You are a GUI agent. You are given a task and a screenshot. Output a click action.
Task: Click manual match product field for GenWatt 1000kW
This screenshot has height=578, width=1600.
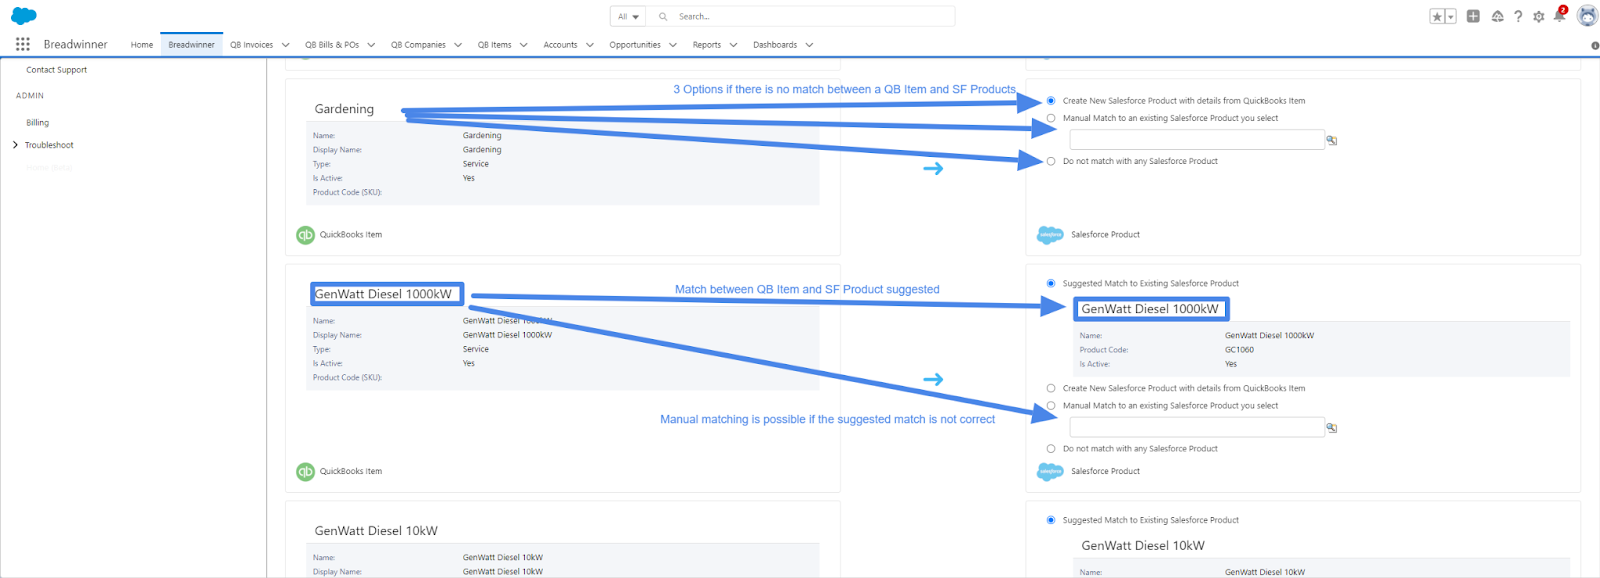pyautogui.click(x=1197, y=428)
